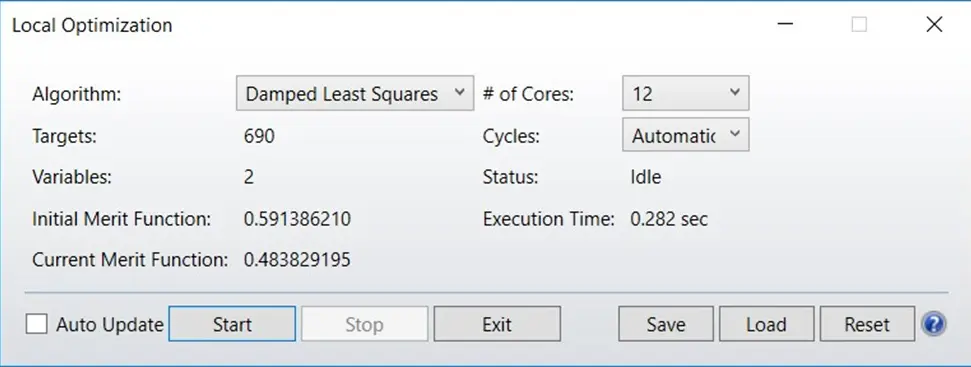971x367 pixels.
Task: Click the Status value Idle
Action: [646, 178]
